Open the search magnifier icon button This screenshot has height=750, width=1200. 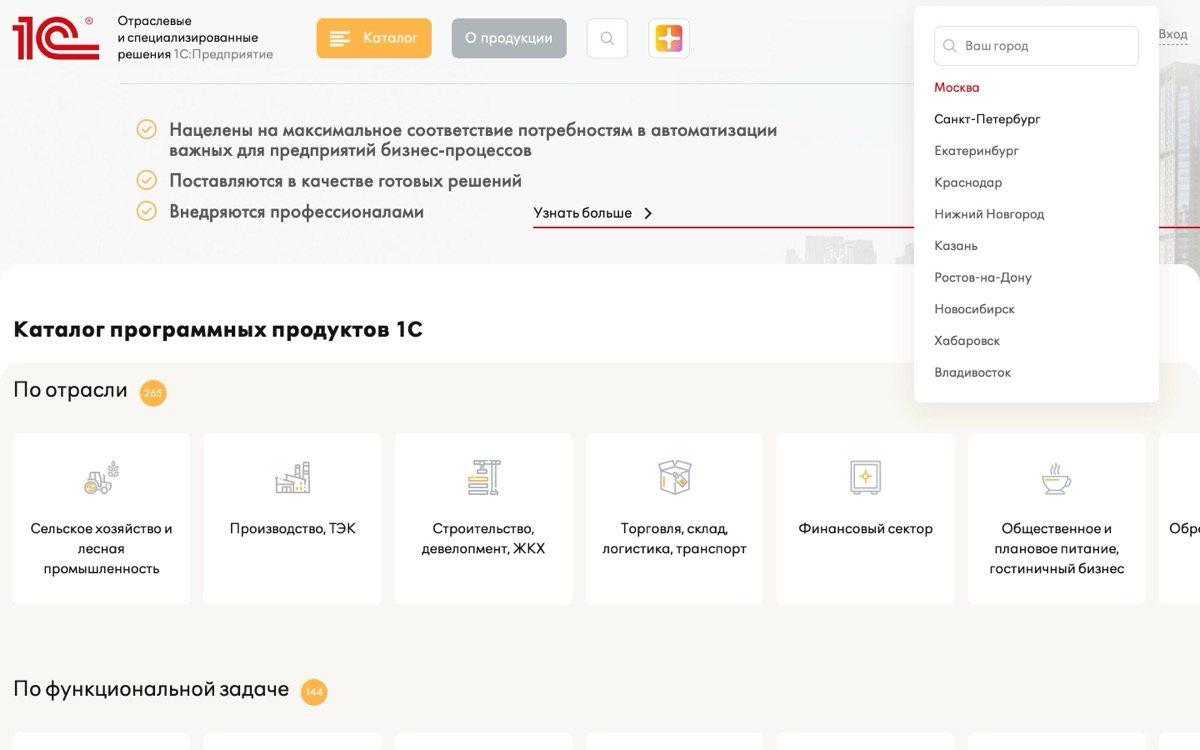[607, 39]
